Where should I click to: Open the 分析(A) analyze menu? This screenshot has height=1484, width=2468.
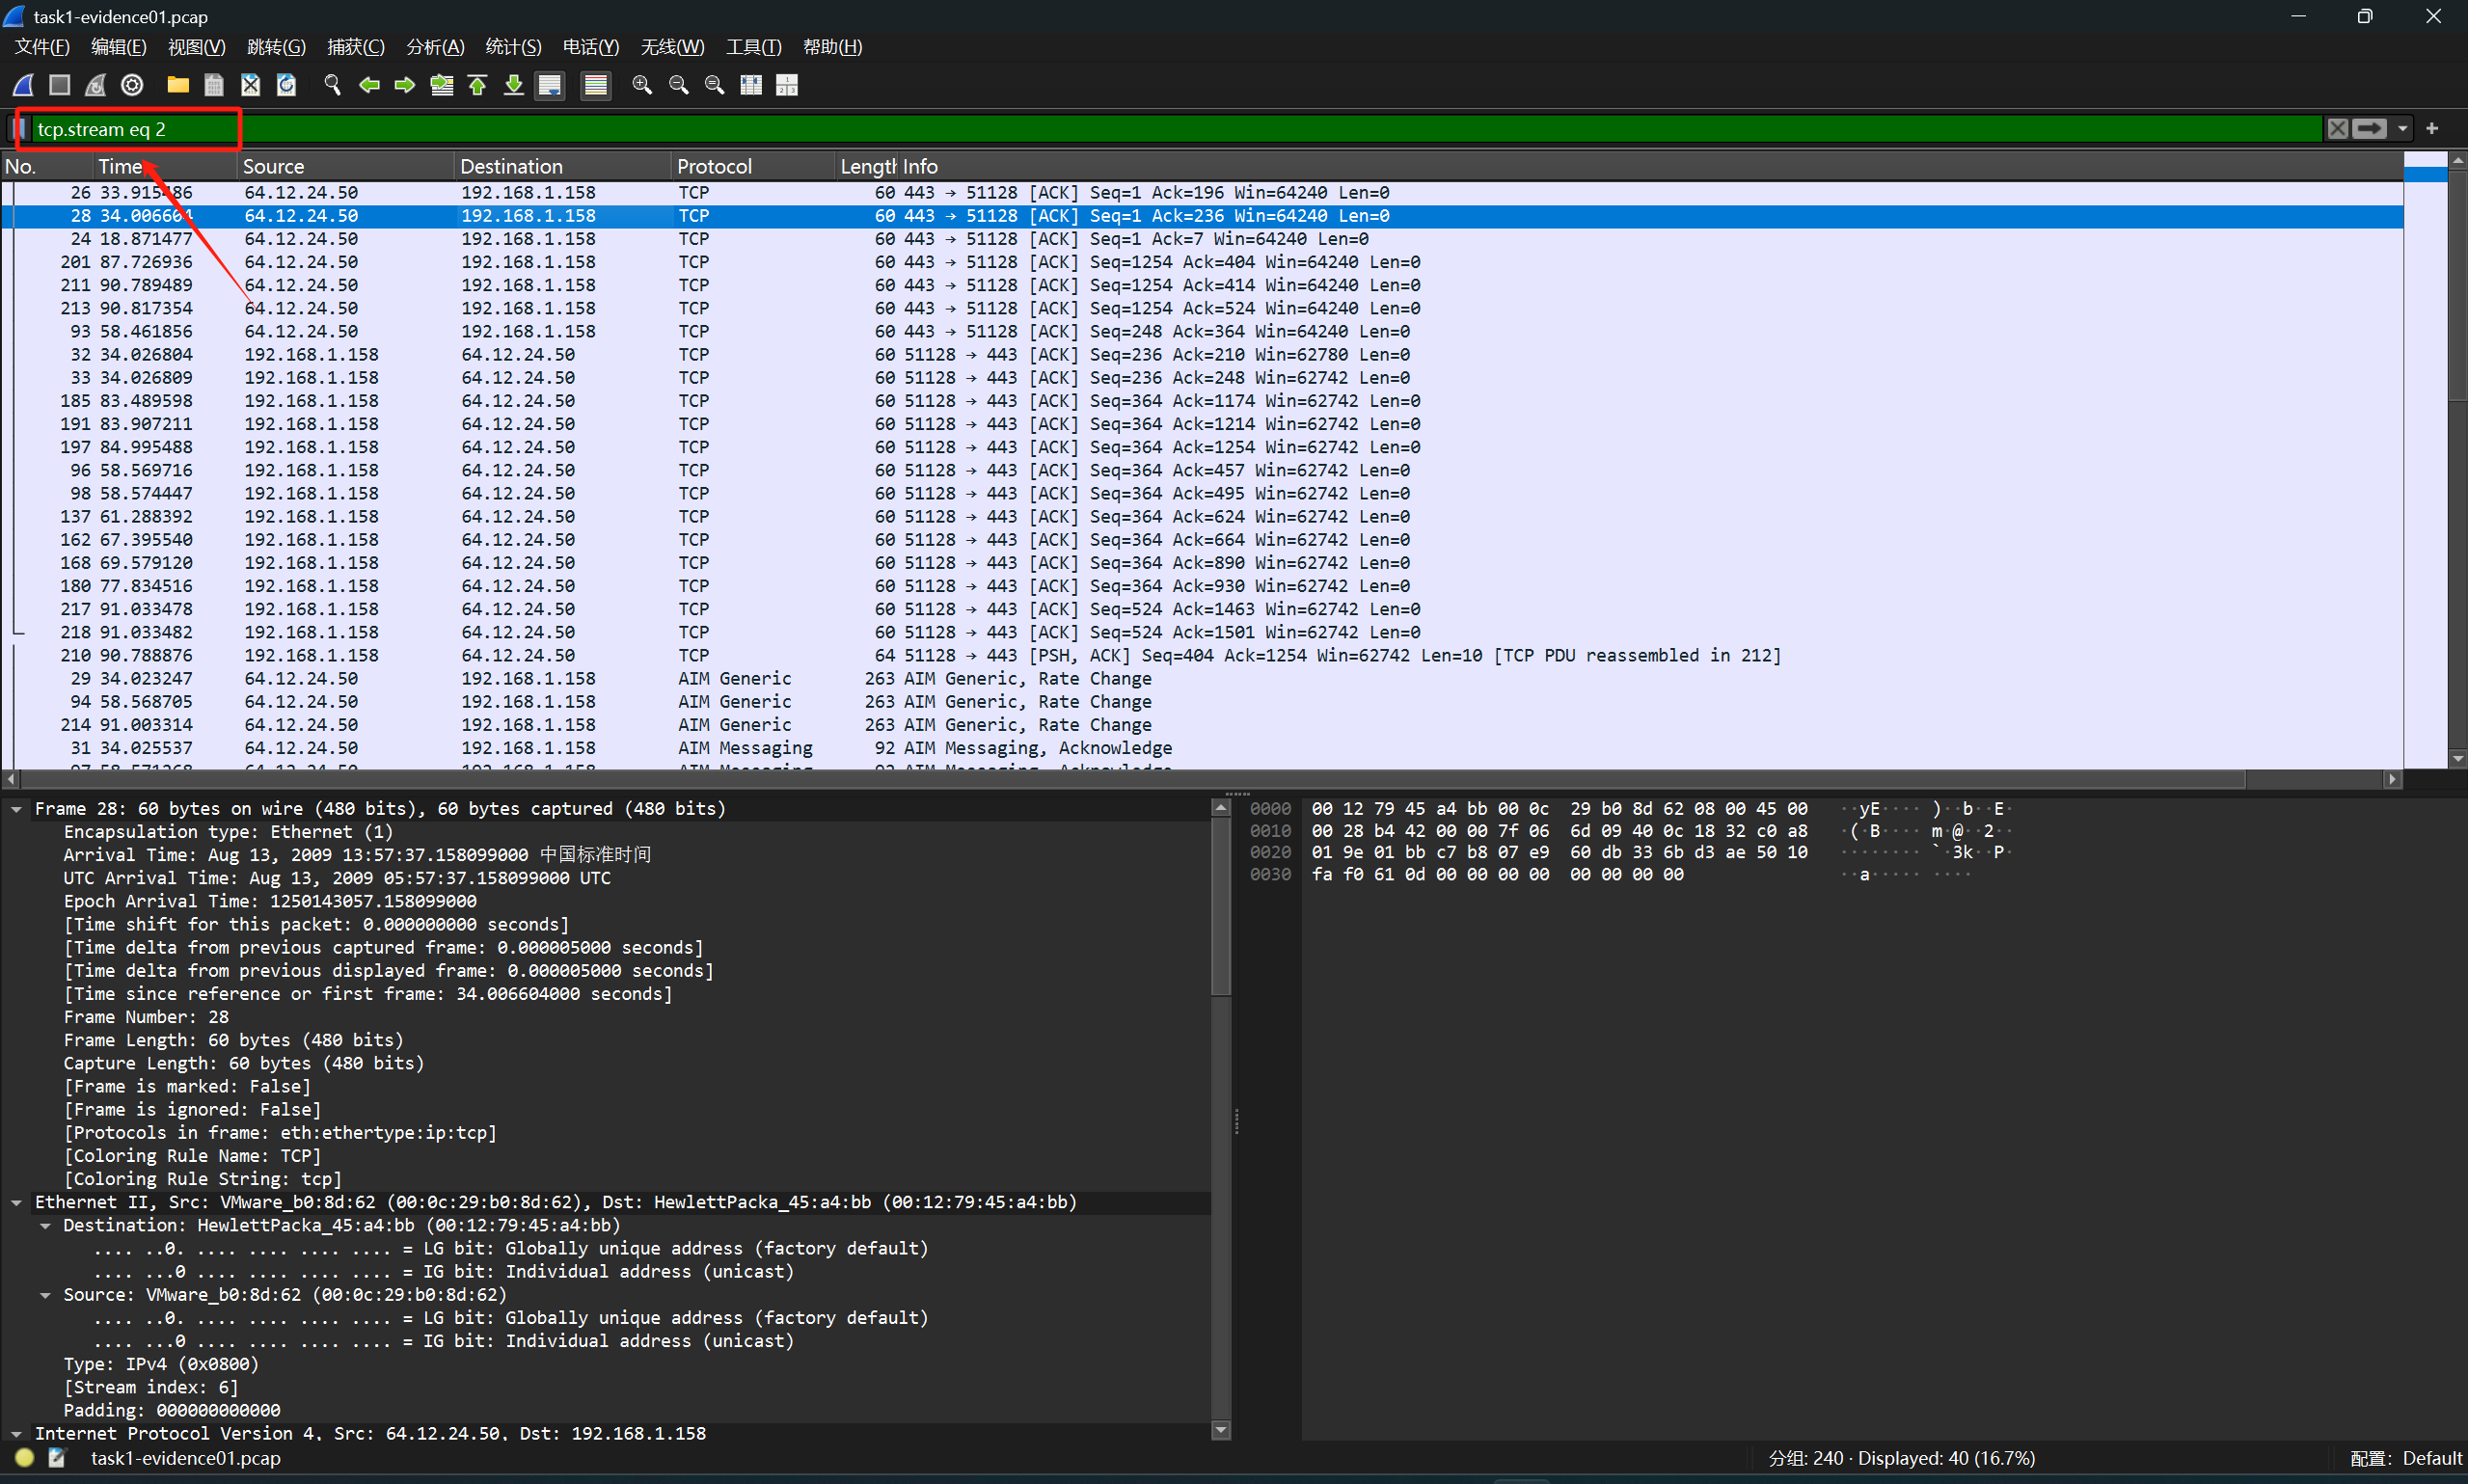pyautogui.click(x=435, y=47)
